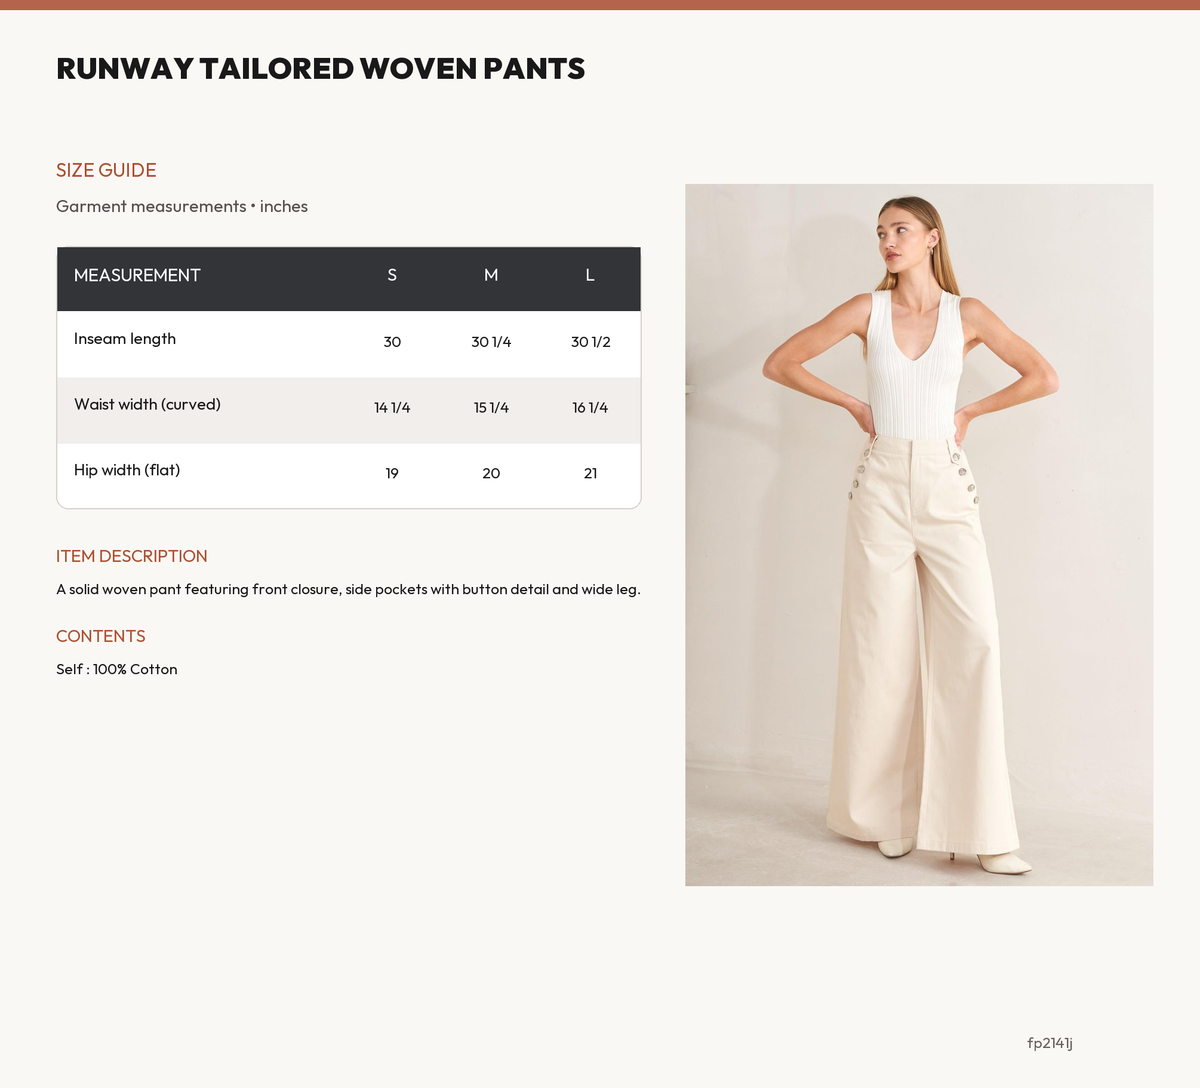This screenshot has width=1200, height=1088.
Task: Click the hip value 20
Action: pos(491,473)
